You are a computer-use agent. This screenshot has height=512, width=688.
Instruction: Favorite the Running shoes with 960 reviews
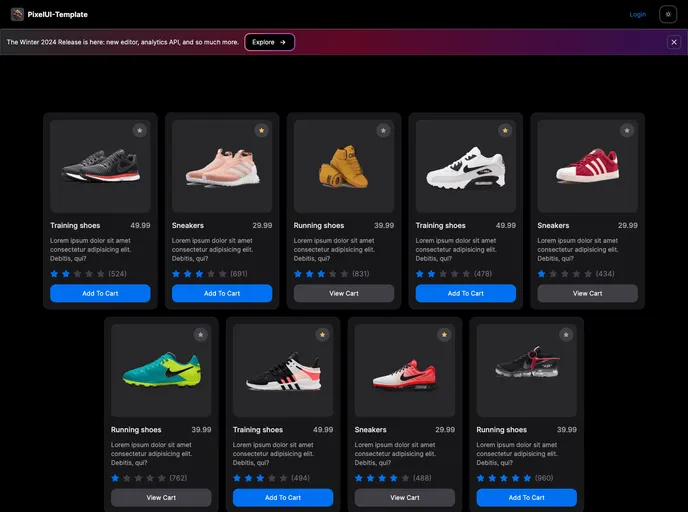click(x=566, y=335)
